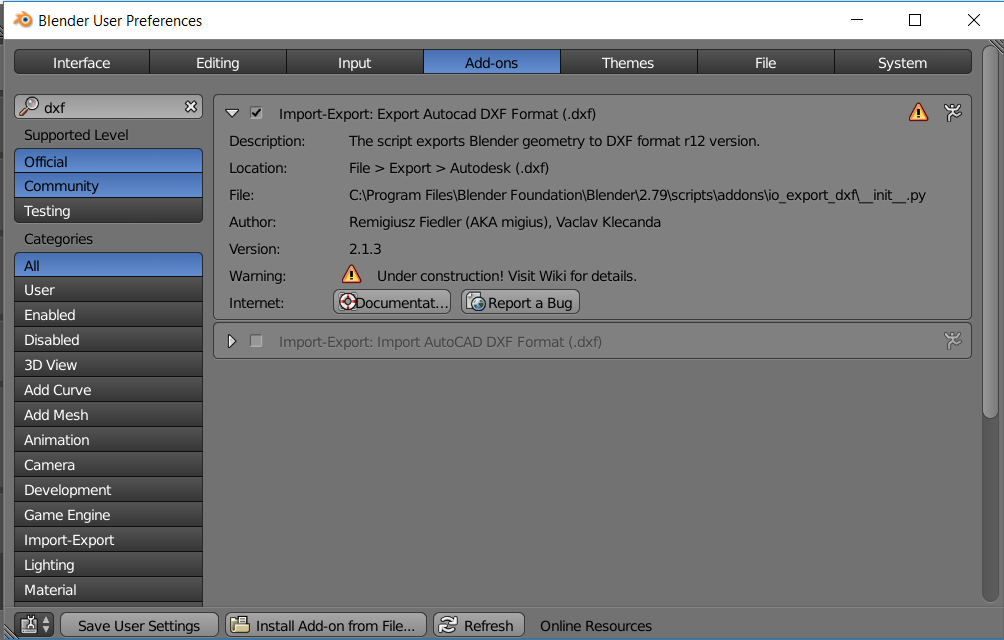Minimize the Blender User Preferences window
Viewport: 1004px width, 640px height.
click(857, 20)
